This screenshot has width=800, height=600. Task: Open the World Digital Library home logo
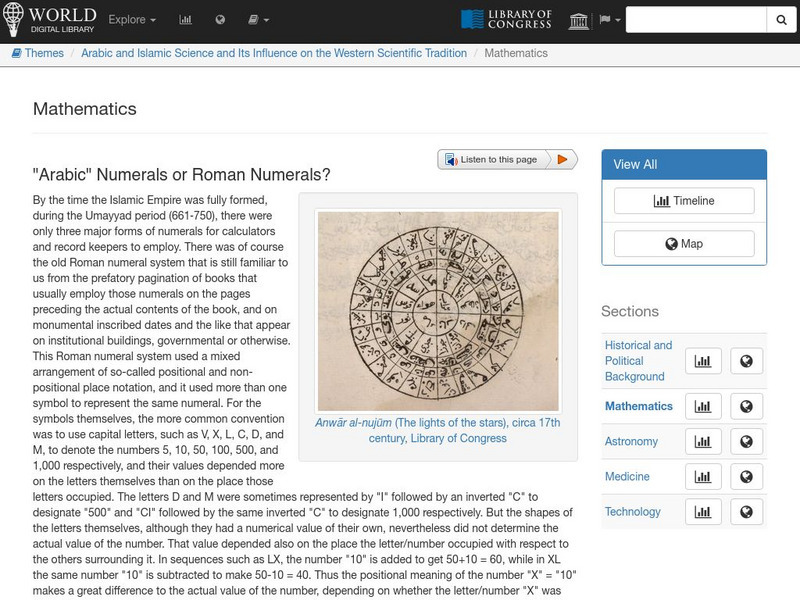pos(49,19)
